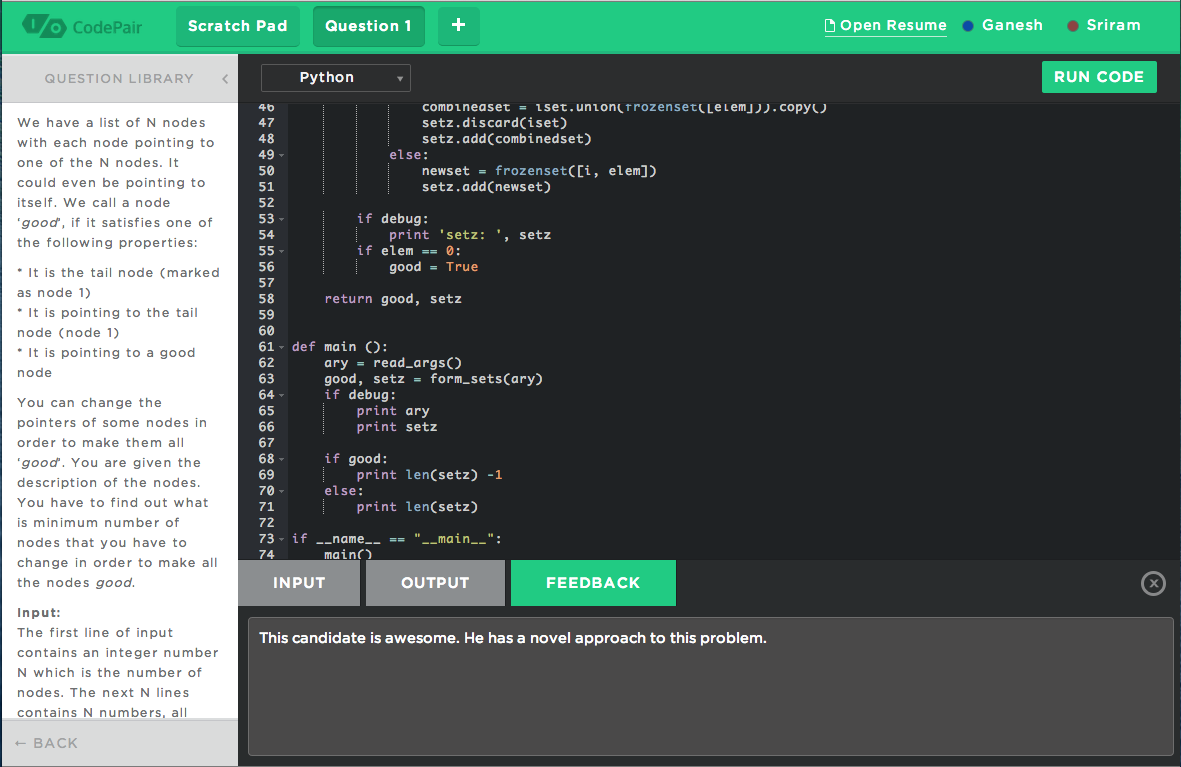
Task: Go back using the BACK arrow
Action: tap(46, 743)
